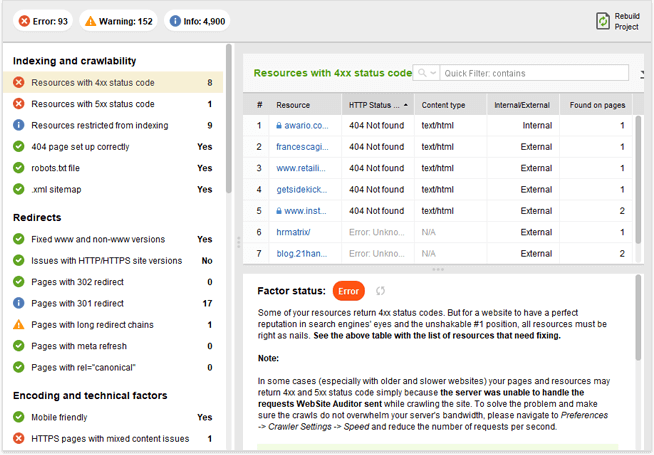The width and height of the screenshot is (654, 455).
Task: Click the refresh icon beside Factor status
Action: (380, 291)
